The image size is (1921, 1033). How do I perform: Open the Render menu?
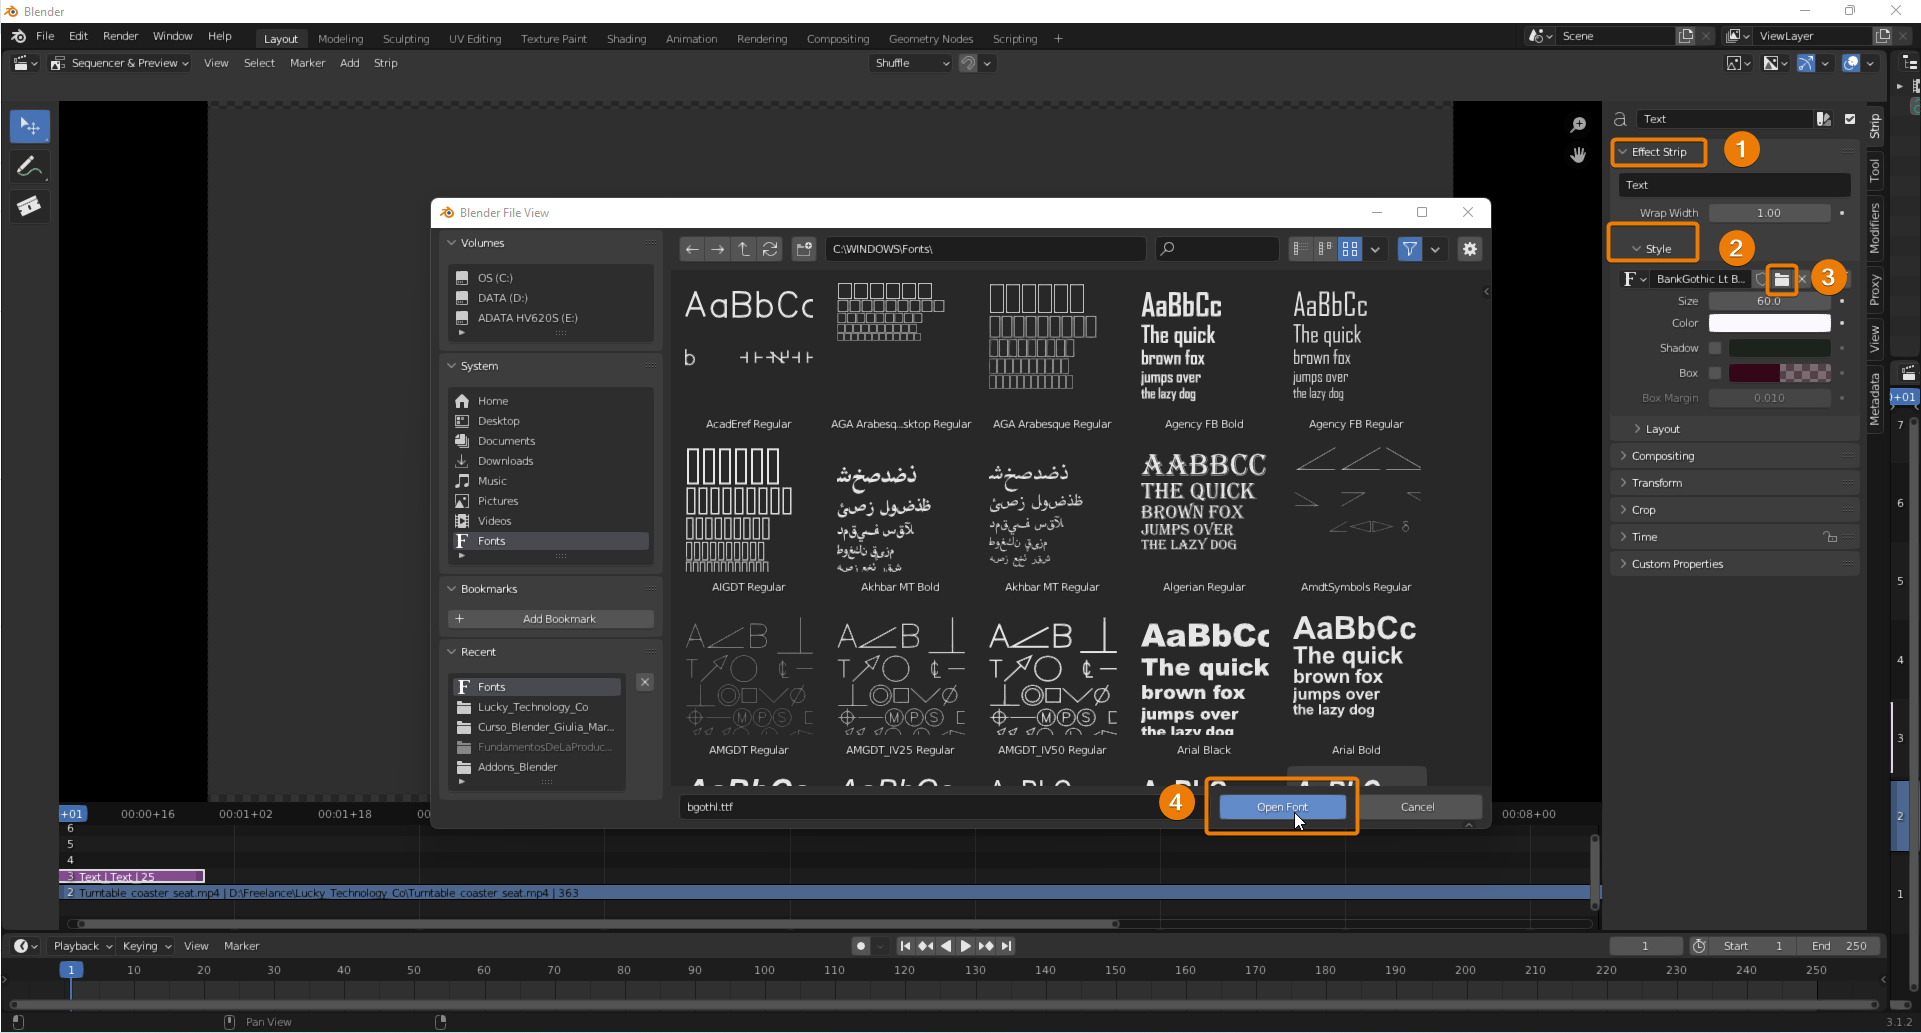click(120, 36)
